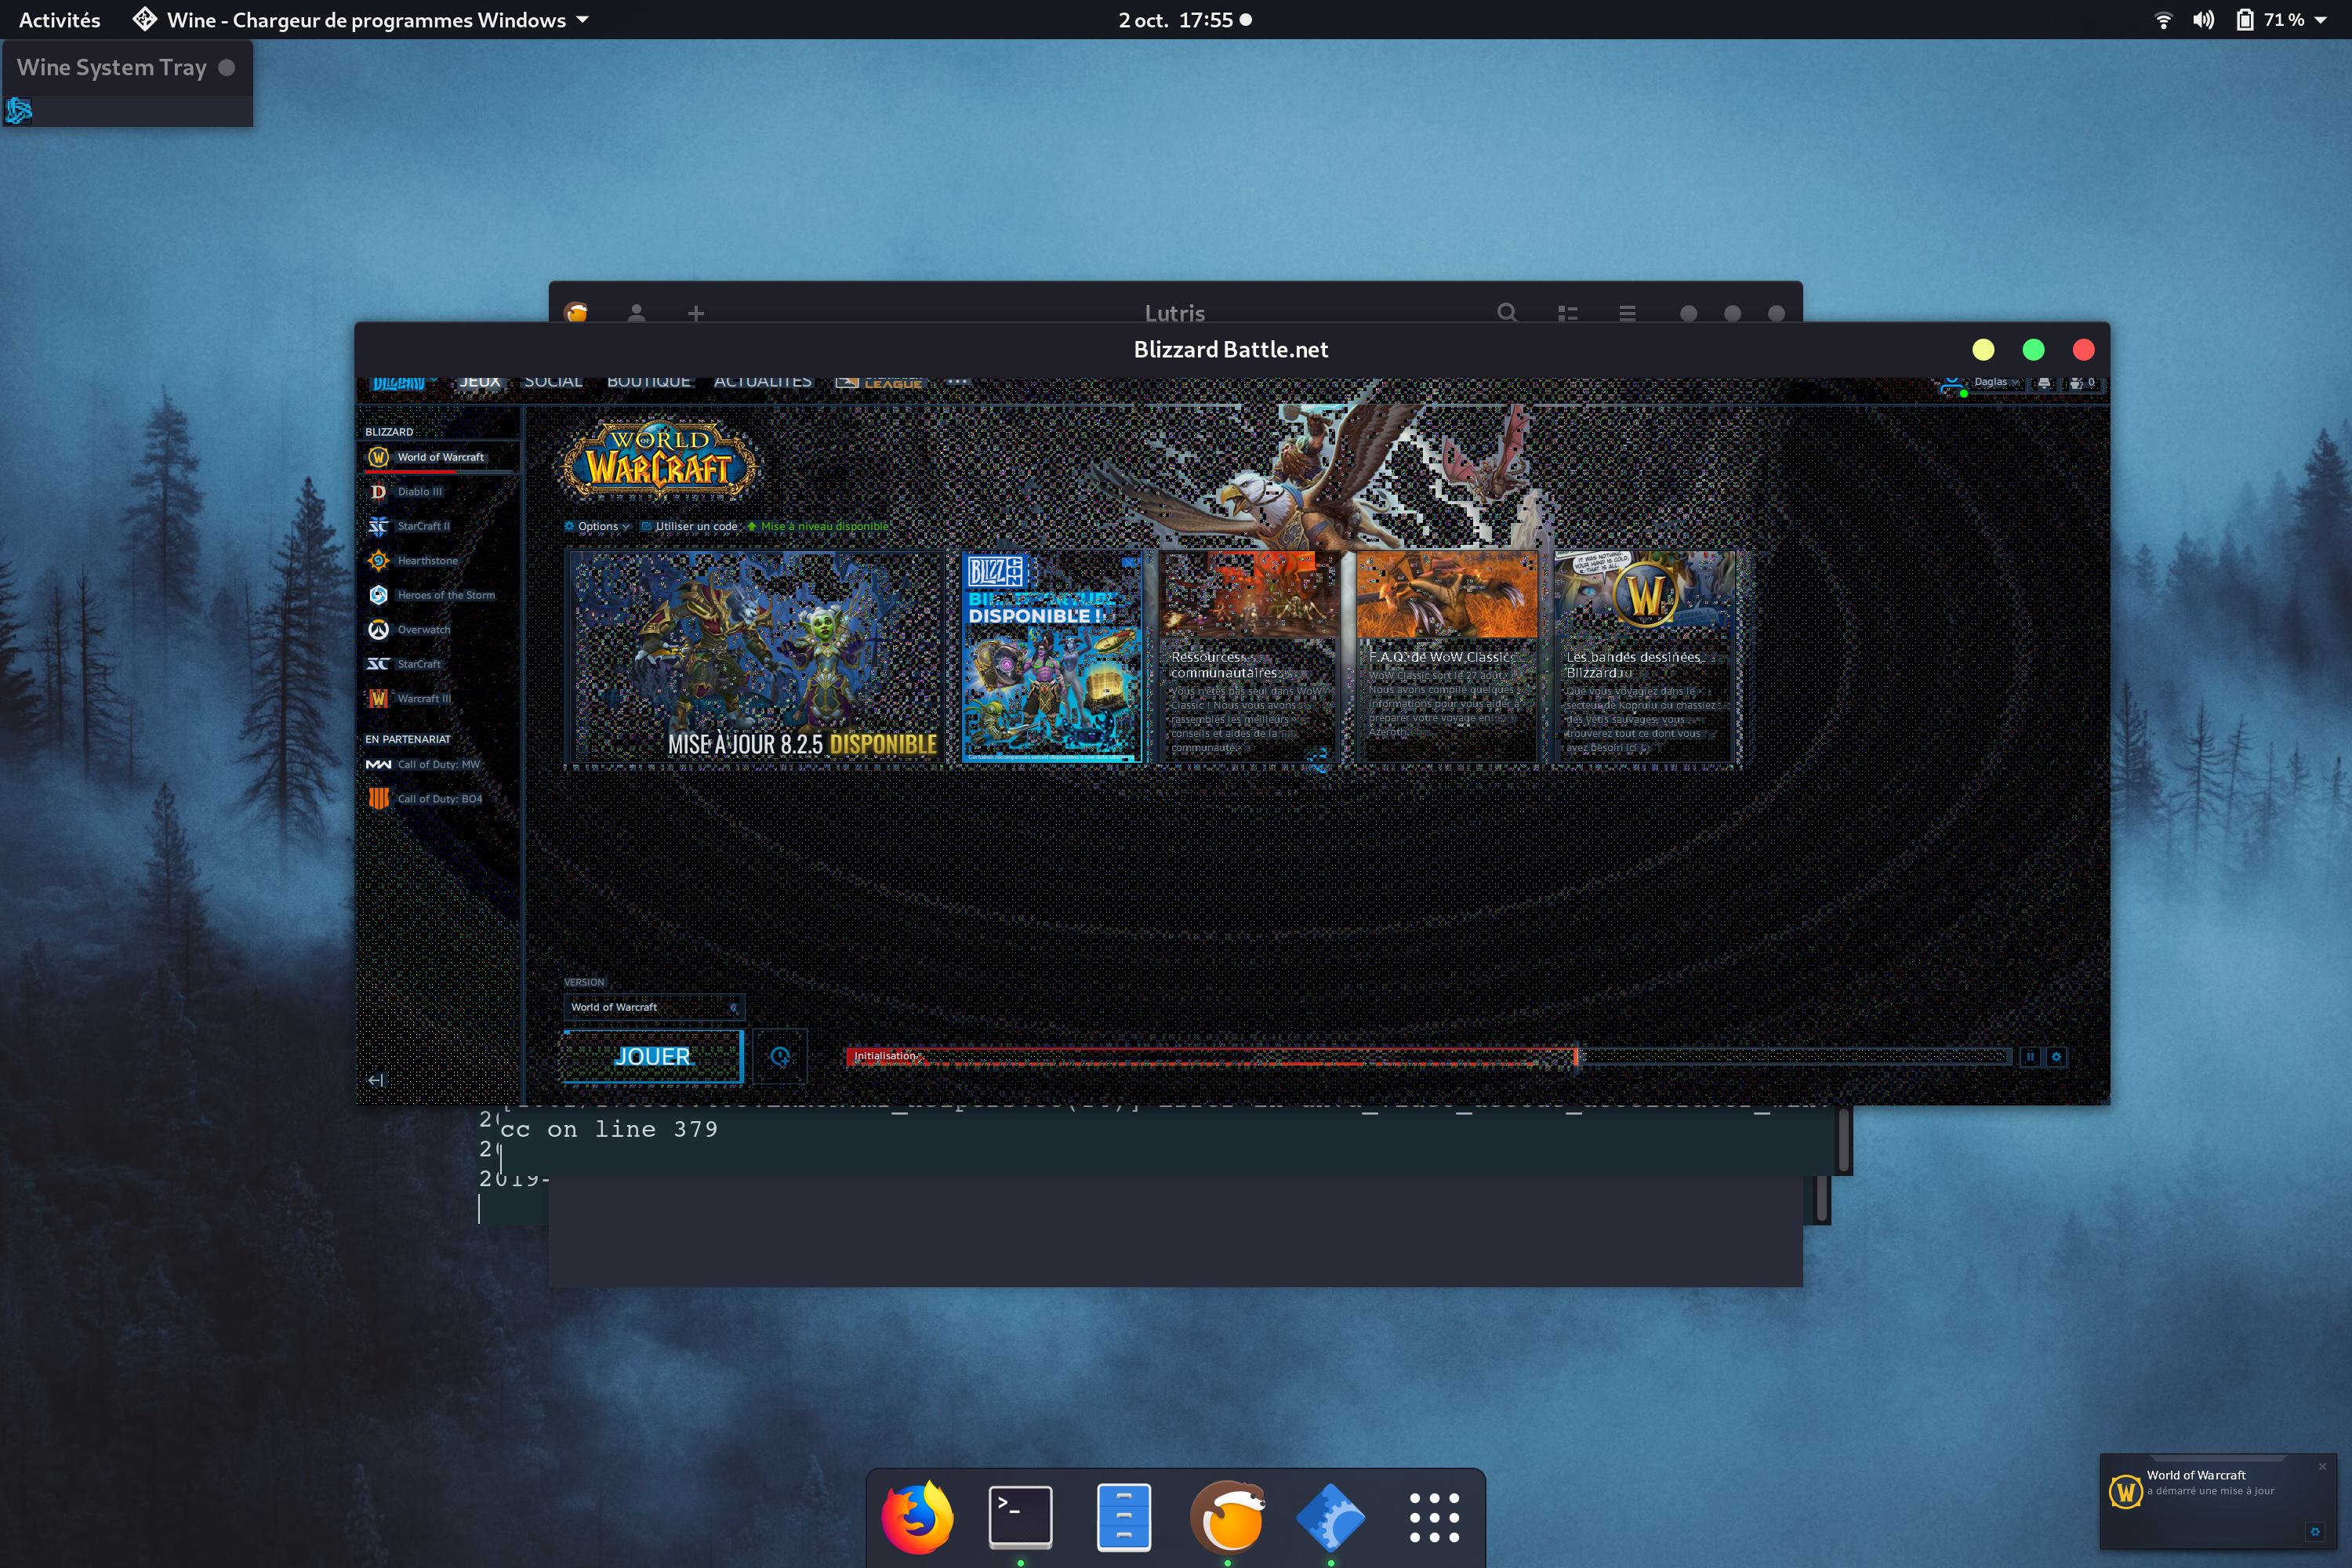
Task: Open the update settings gear icon
Action: (x=2056, y=1057)
